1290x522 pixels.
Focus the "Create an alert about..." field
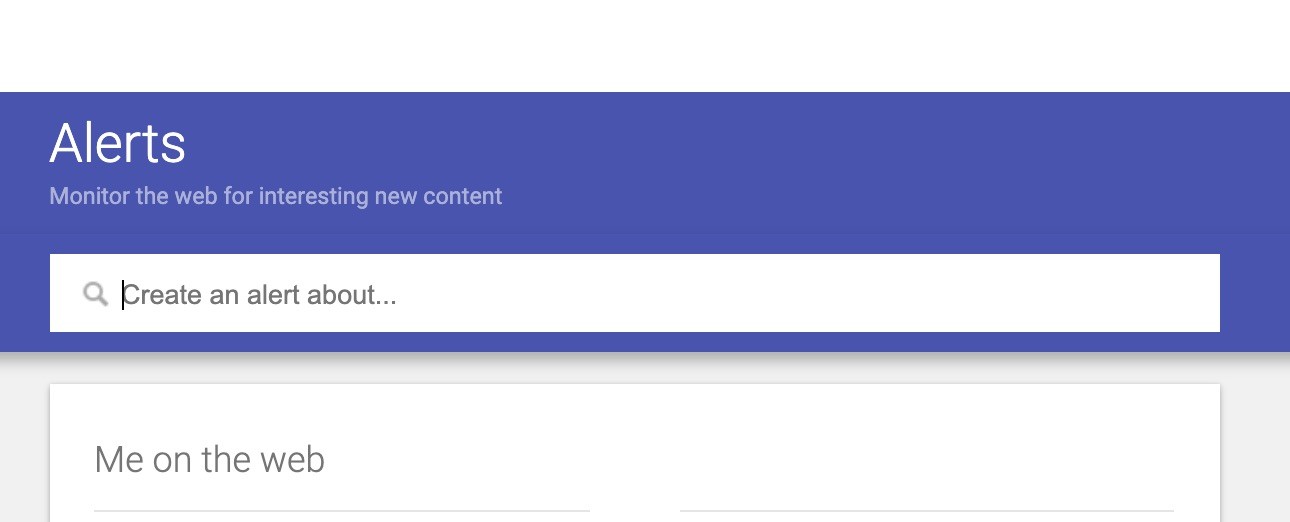pos(600,294)
